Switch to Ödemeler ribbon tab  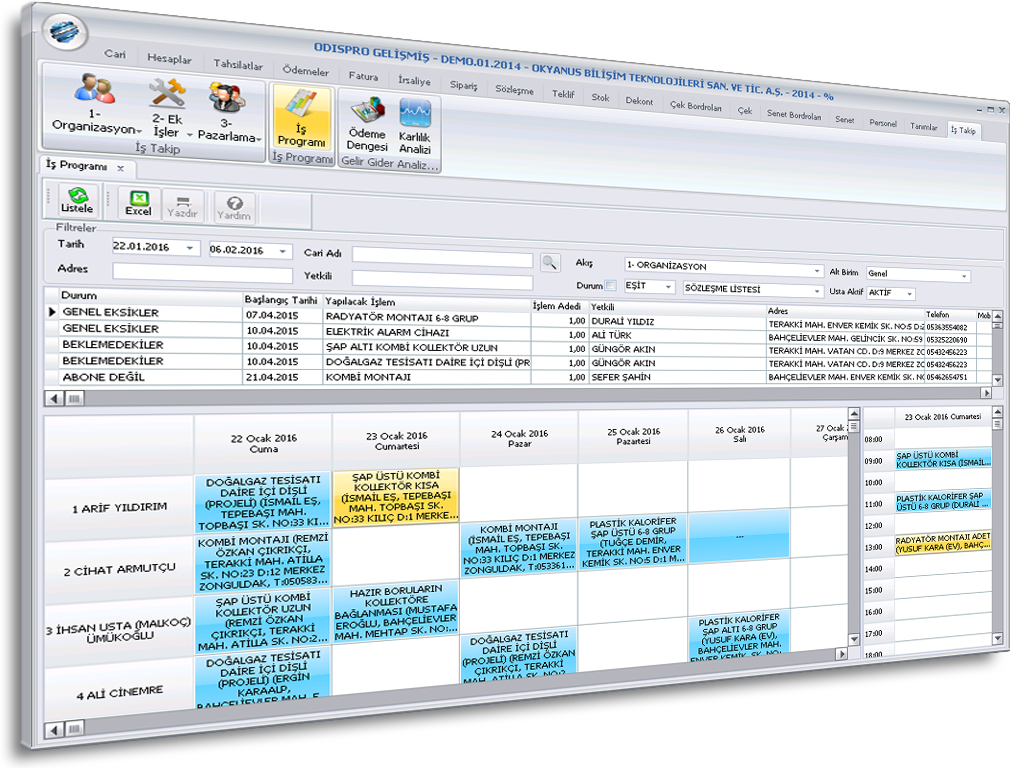306,71
